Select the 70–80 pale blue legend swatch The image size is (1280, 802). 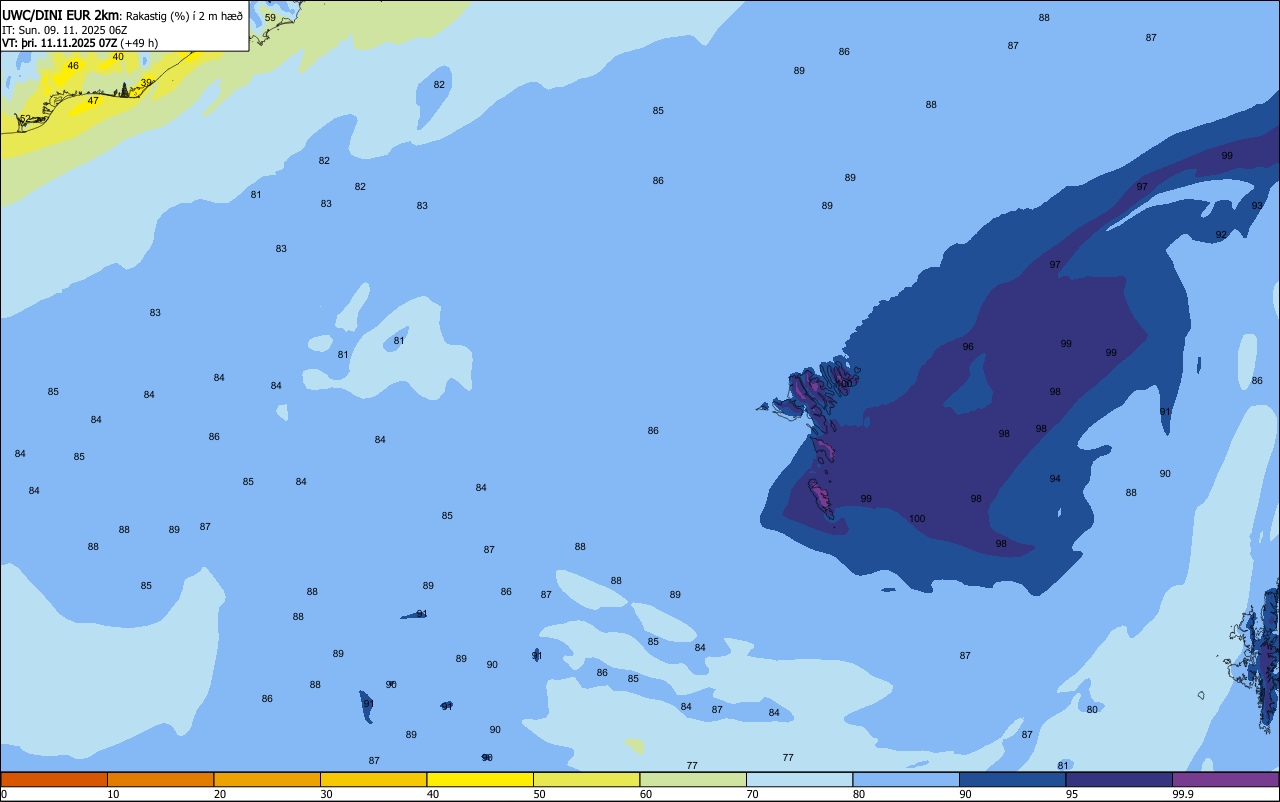tap(799, 779)
